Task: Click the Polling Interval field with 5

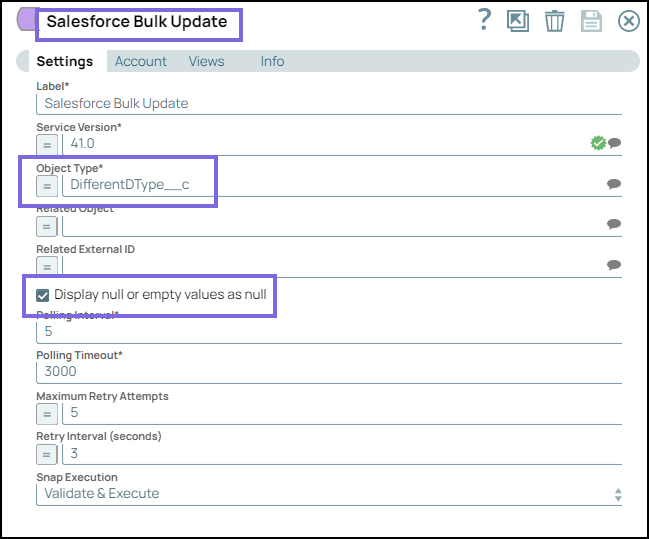Action: coord(329,332)
